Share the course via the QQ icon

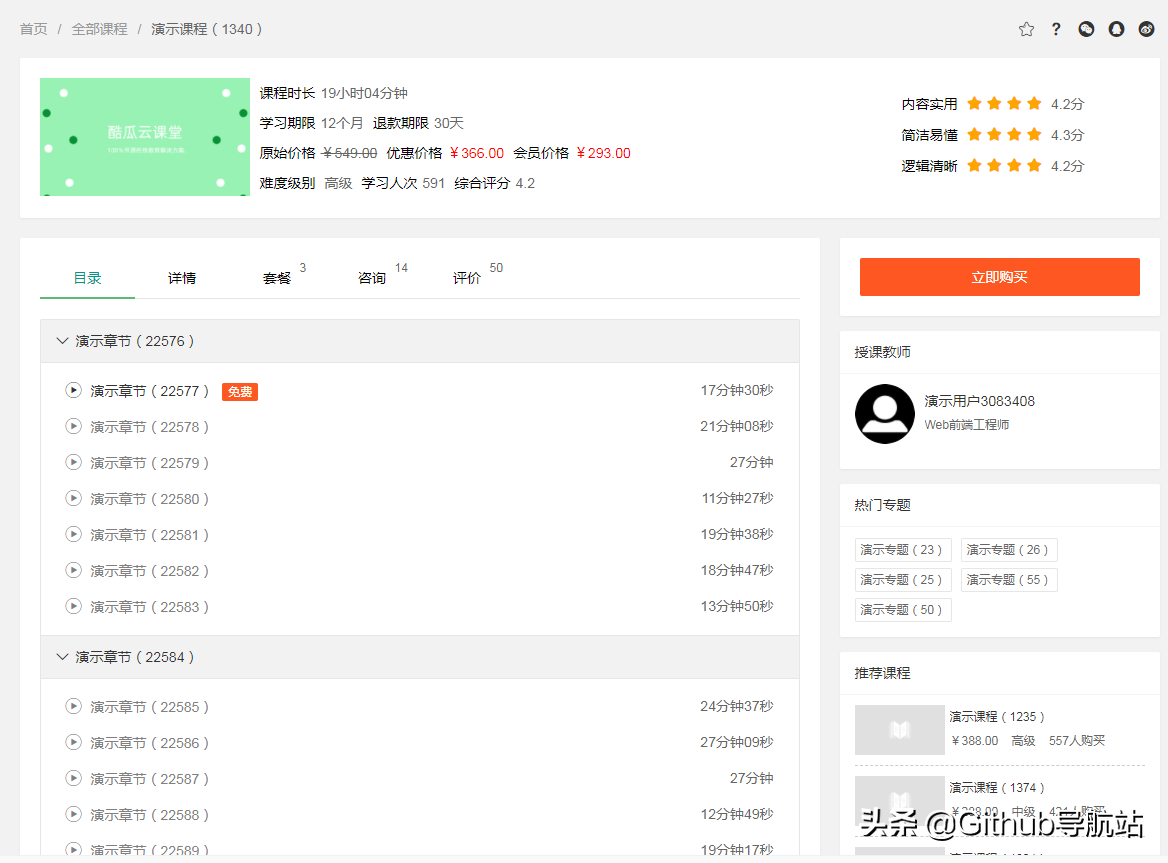pos(1116,29)
